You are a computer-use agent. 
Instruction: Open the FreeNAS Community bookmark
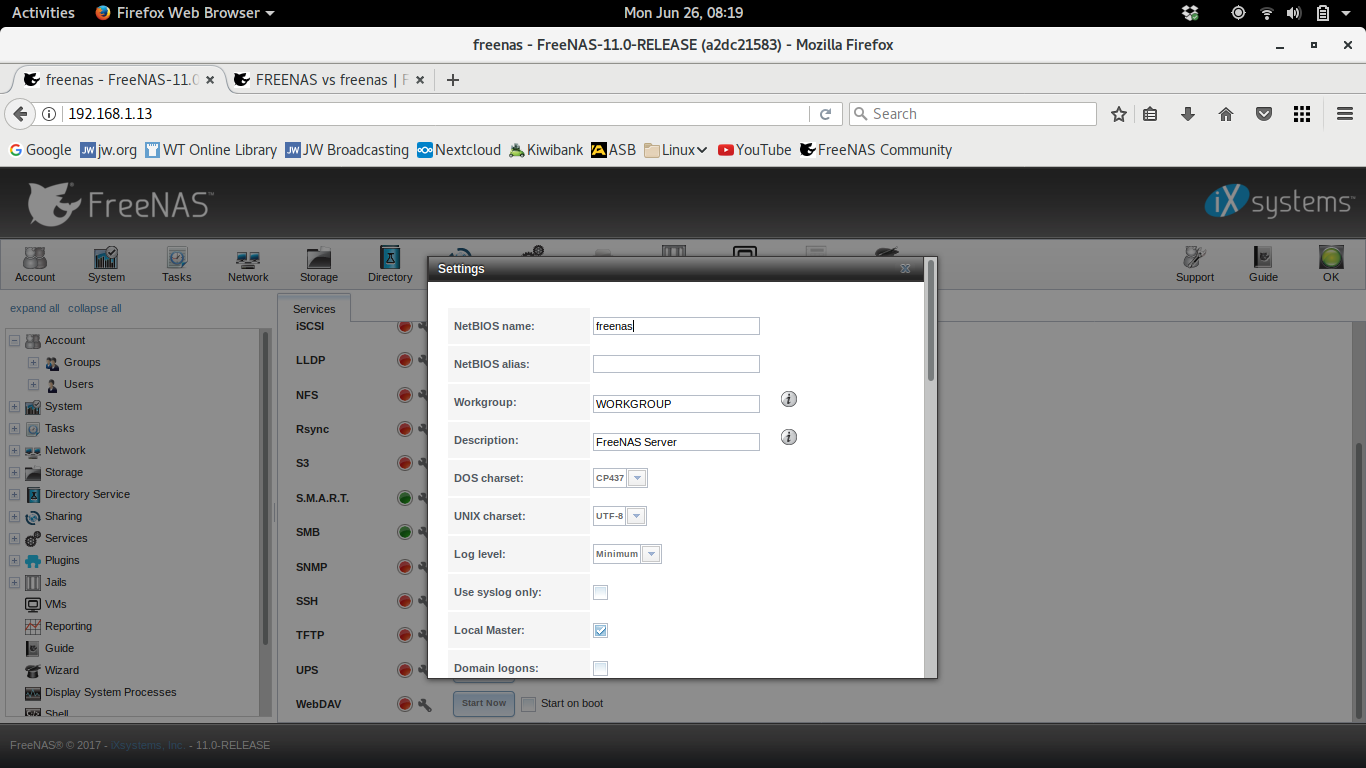coord(876,150)
